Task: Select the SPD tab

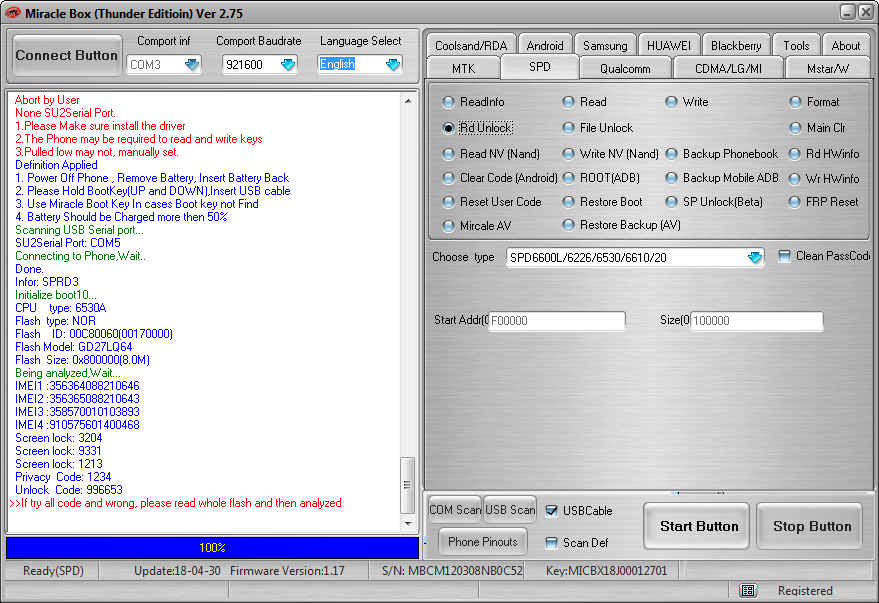Action: pos(540,67)
